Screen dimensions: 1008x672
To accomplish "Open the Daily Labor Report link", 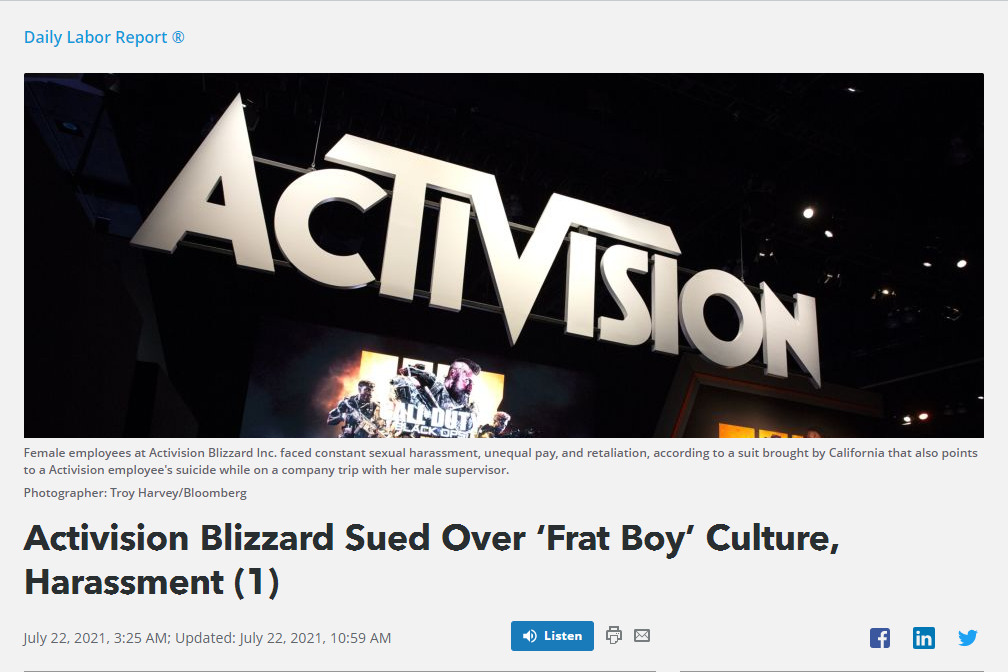I will (104, 37).
